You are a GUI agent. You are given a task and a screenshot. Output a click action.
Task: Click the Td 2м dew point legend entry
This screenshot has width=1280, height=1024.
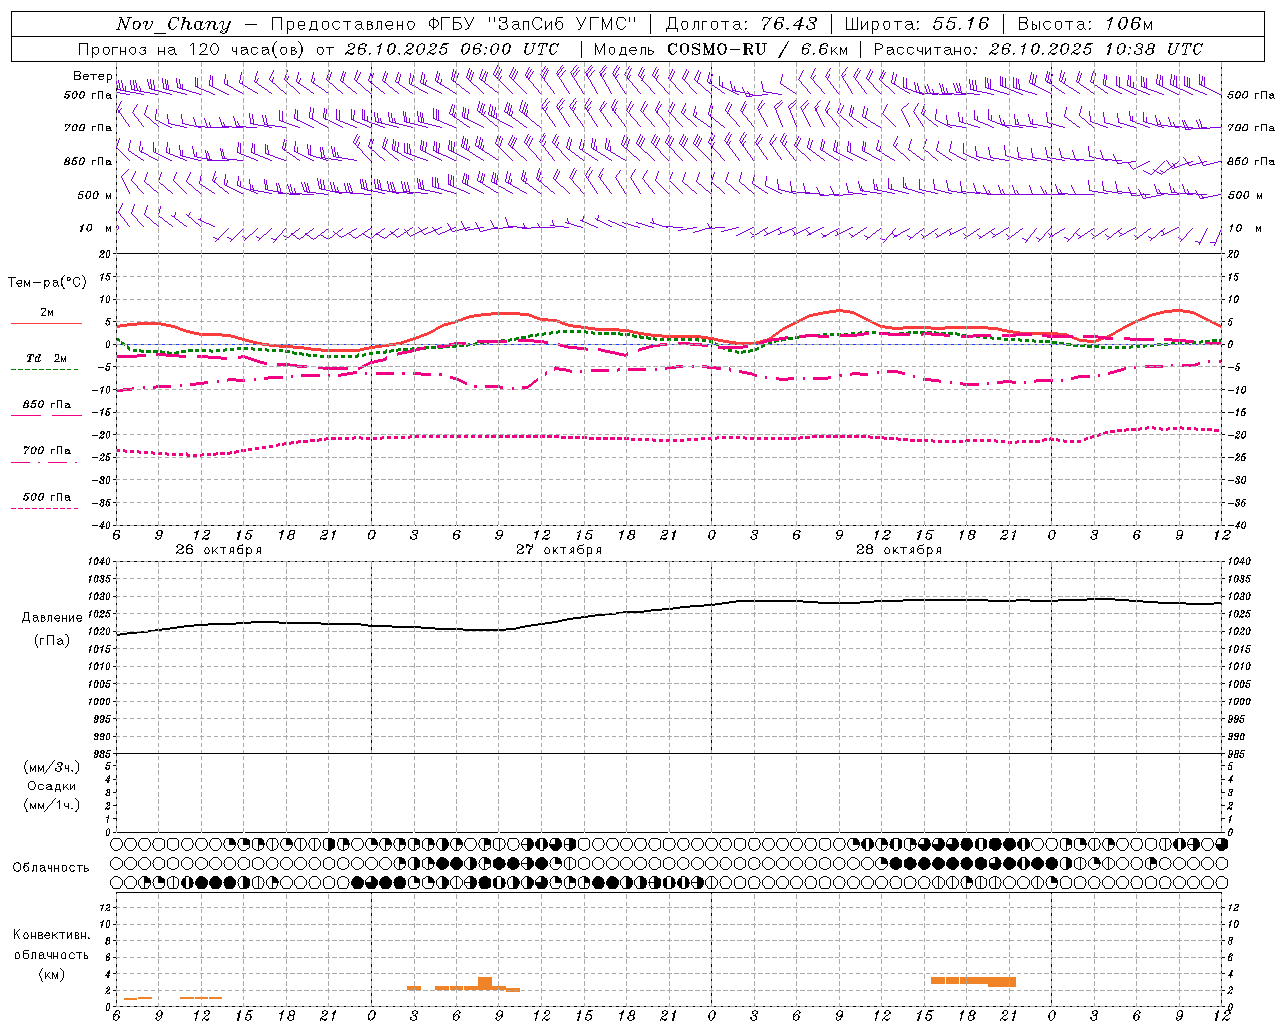pyautogui.click(x=47, y=358)
